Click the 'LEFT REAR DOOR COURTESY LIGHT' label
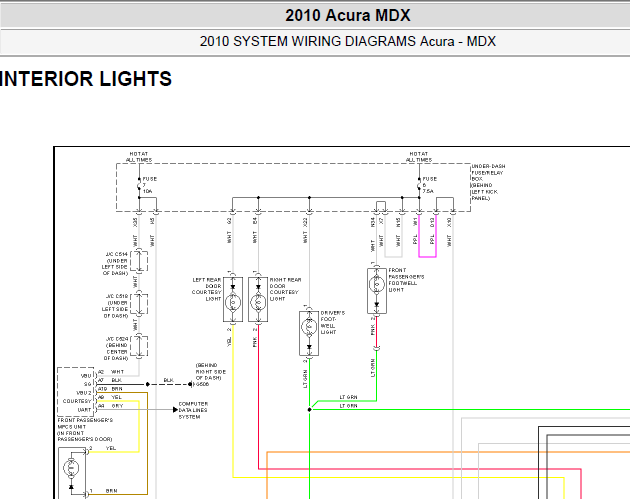630x499 pixels. click(x=207, y=289)
